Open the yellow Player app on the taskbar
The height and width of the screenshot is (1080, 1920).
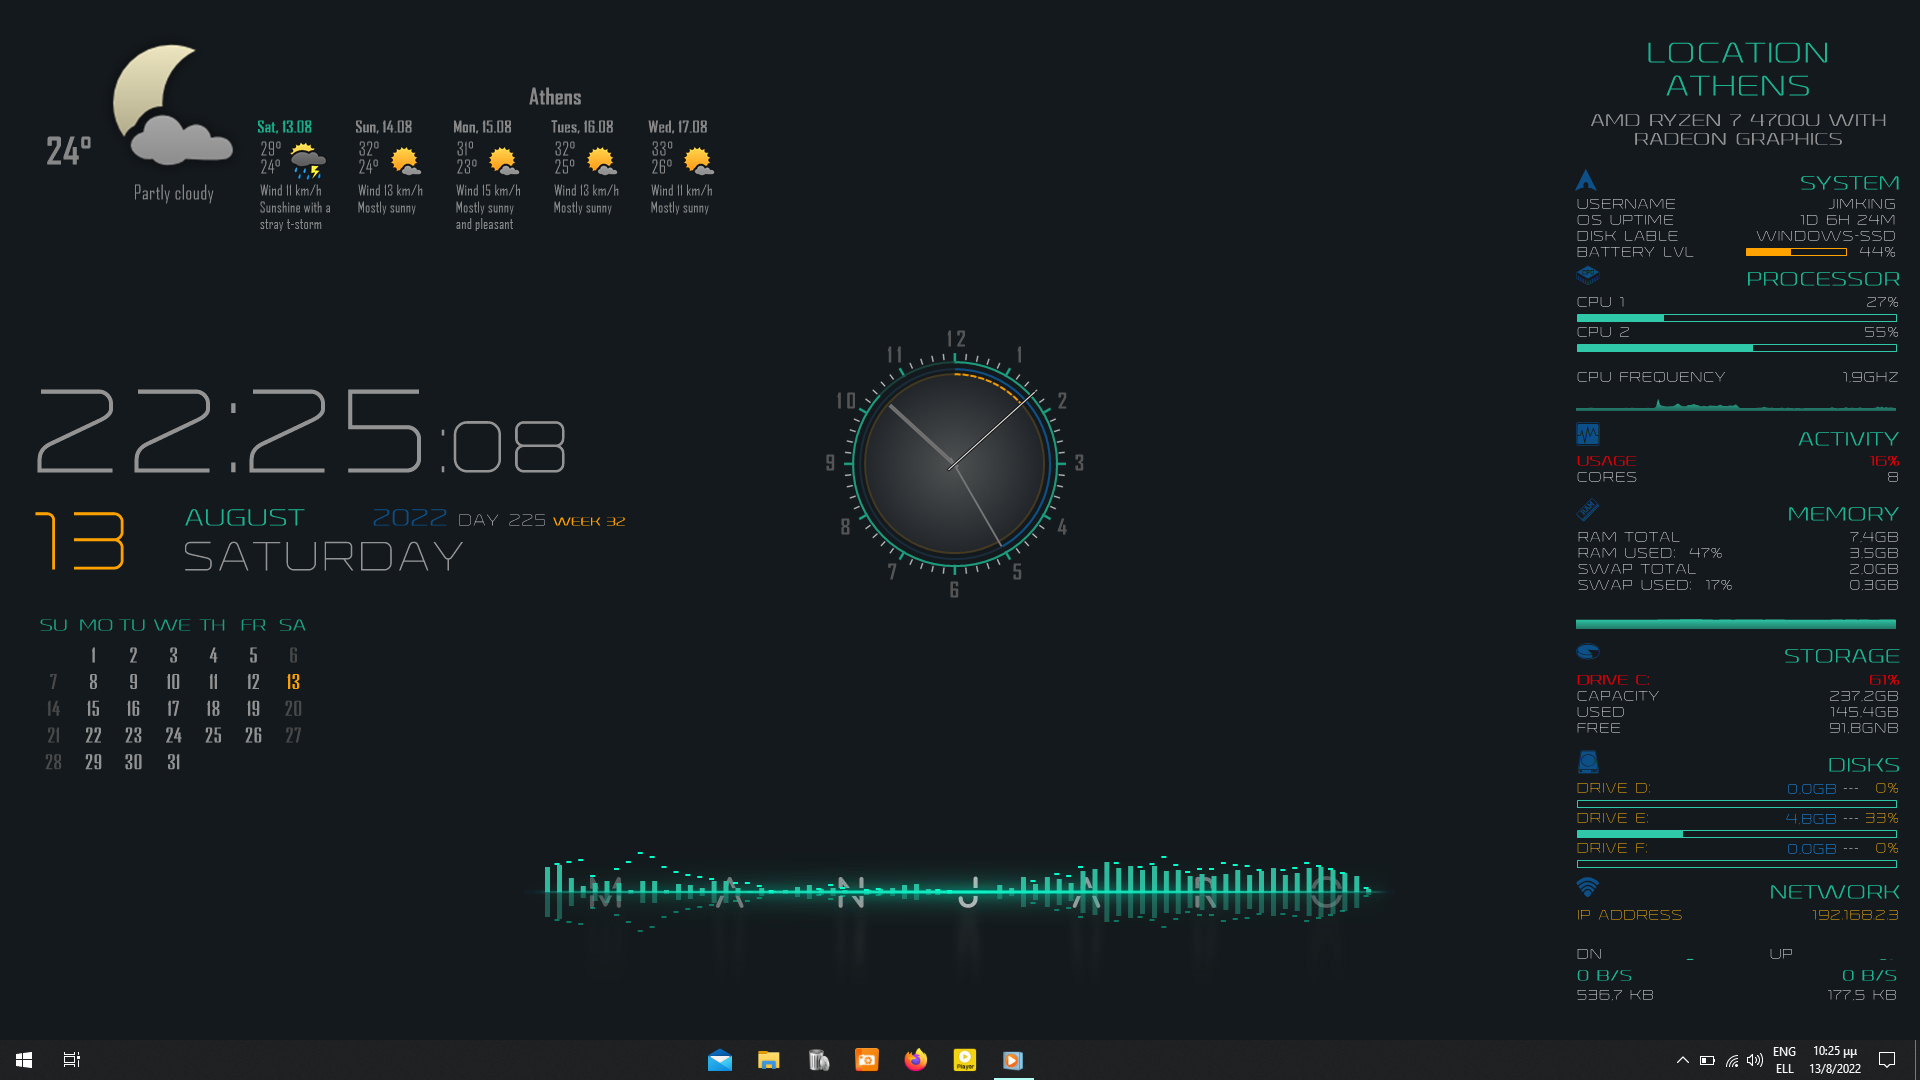point(965,1059)
